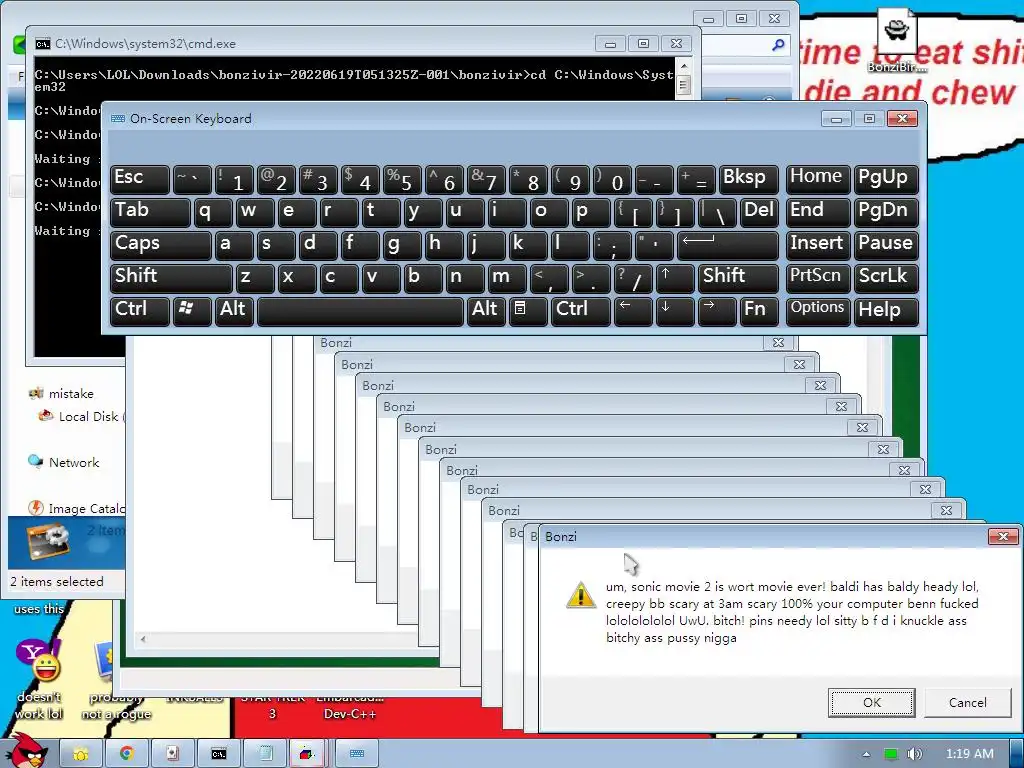1024x768 pixels.
Task: Click the On-Screen Keyboard title icon
Action: click(118, 119)
